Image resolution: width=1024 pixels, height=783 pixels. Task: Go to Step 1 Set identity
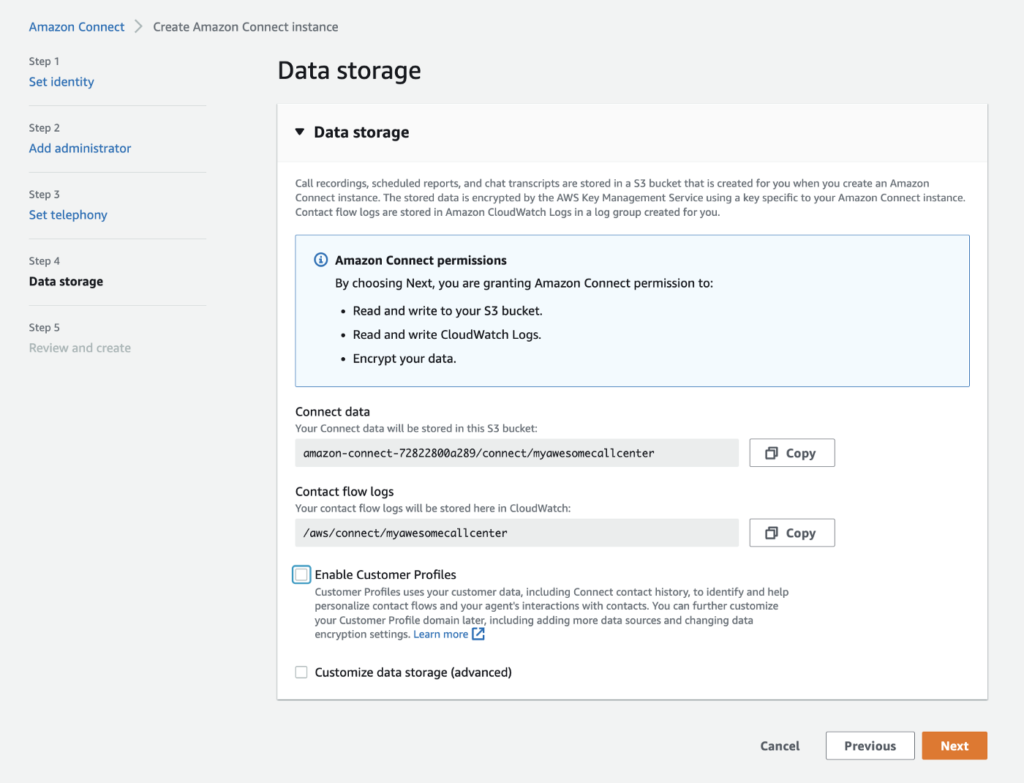61,82
